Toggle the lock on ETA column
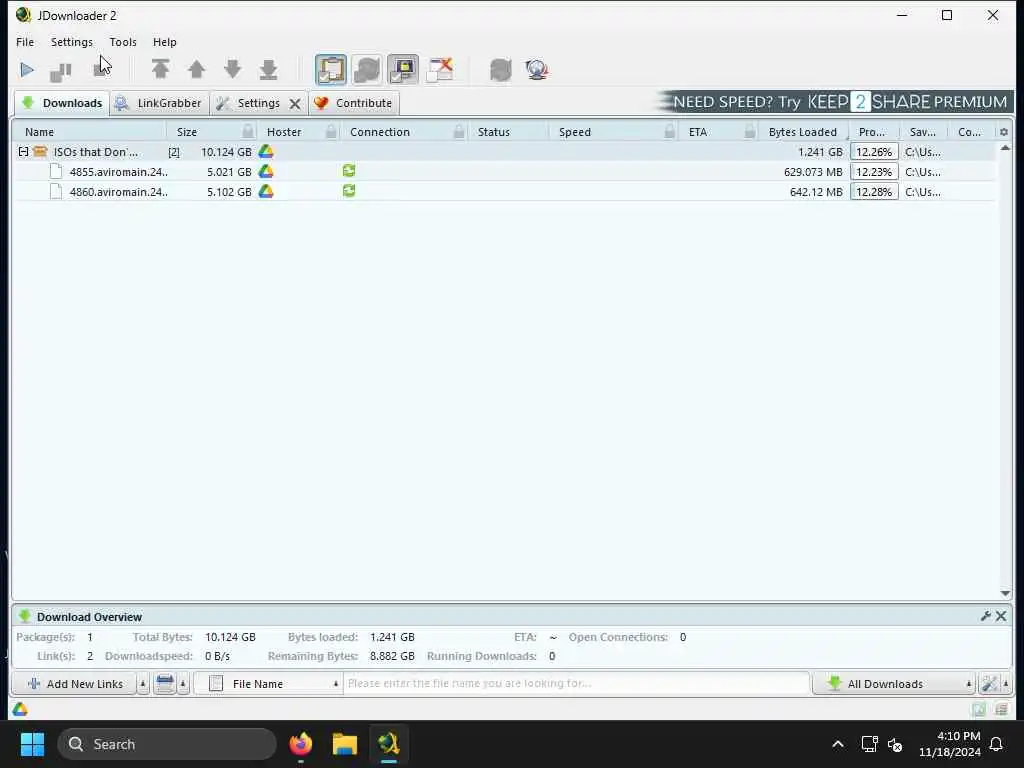The height and width of the screenshot is (768, 1024). [750, 131]
